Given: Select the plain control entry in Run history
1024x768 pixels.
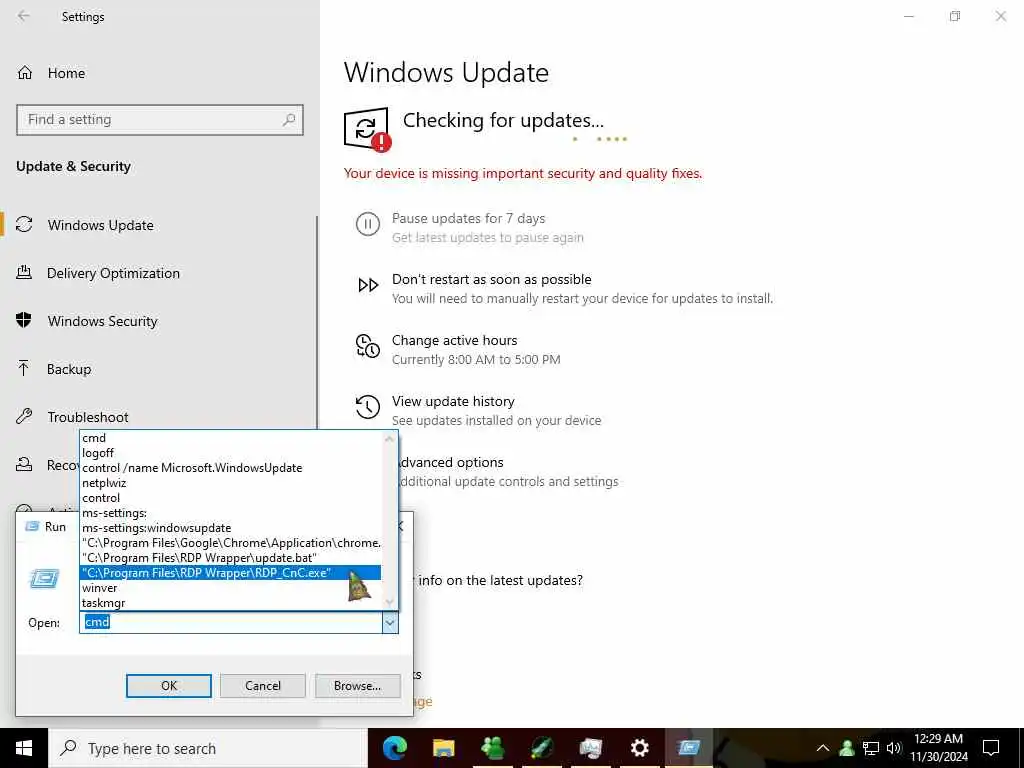Looking at the screenshot, I should pyautogui.click(x=231, y=498).
